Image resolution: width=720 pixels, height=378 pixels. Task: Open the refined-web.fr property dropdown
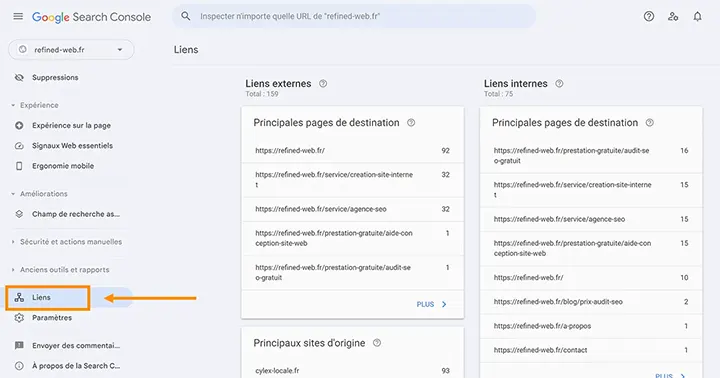pos(71,50)
